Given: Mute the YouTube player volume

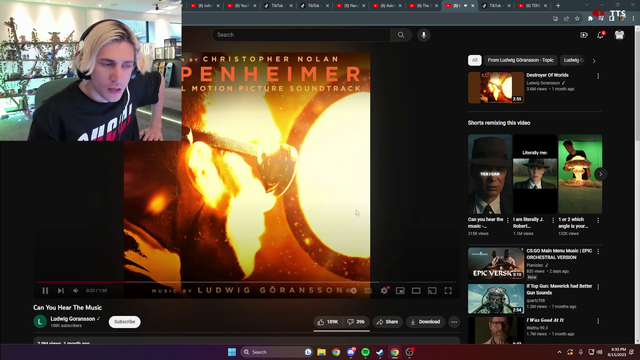Looking at the screenshot, I should point(76,291).
